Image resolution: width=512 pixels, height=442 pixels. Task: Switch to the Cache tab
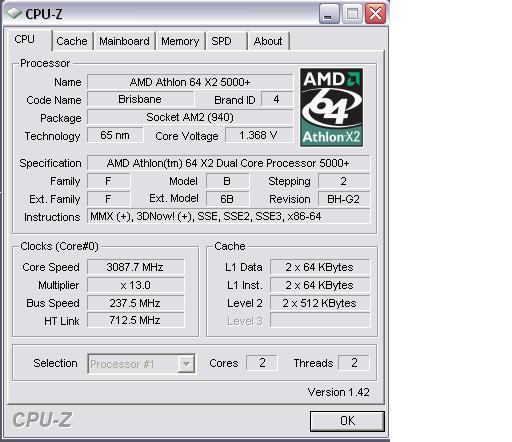72,41
